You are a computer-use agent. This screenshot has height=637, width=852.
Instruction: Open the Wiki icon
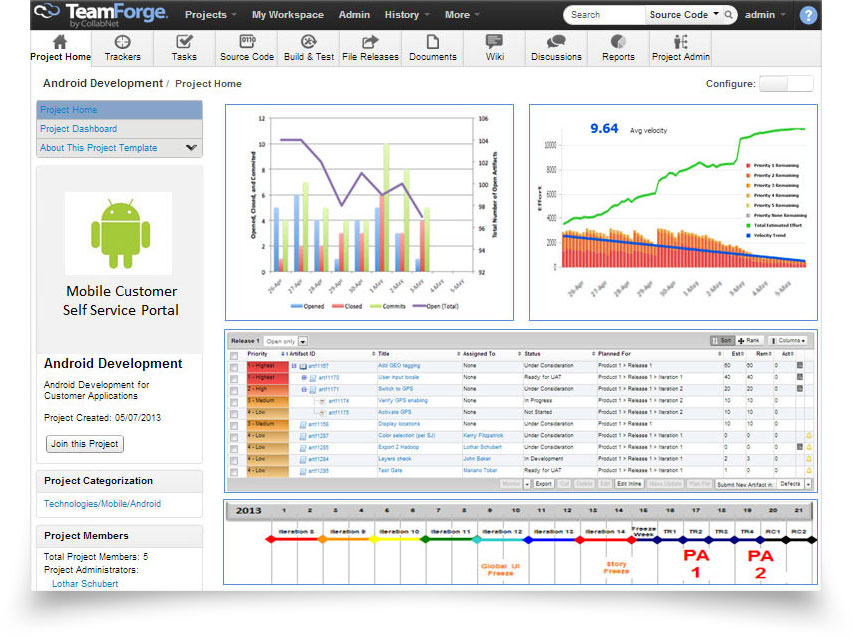click(495, 46)
